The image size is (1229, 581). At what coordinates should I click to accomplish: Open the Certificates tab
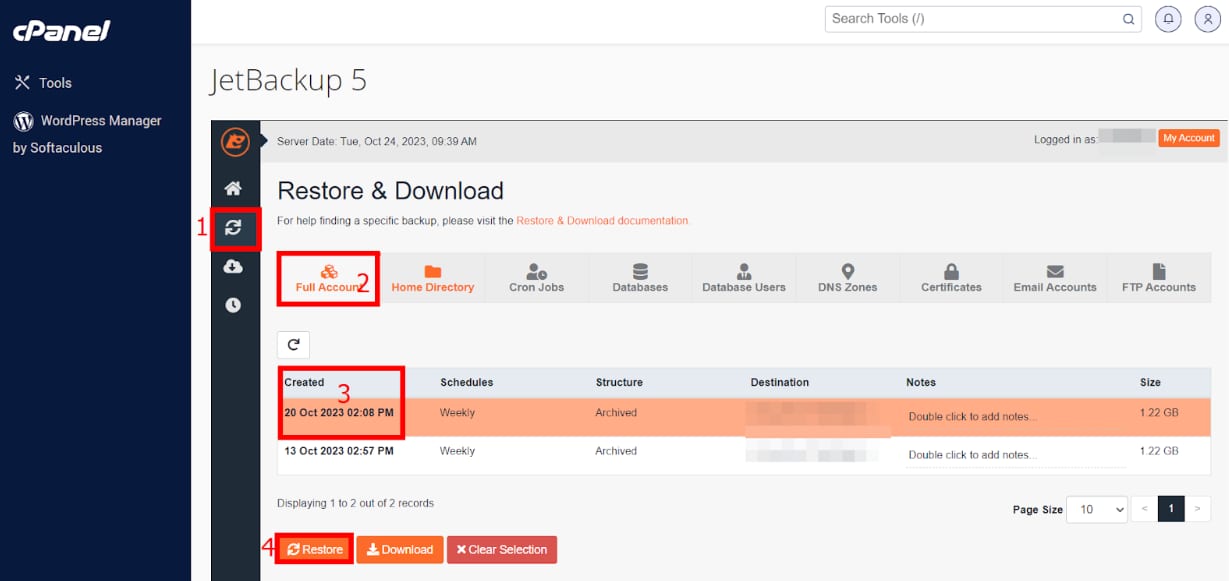click(951, 279)
